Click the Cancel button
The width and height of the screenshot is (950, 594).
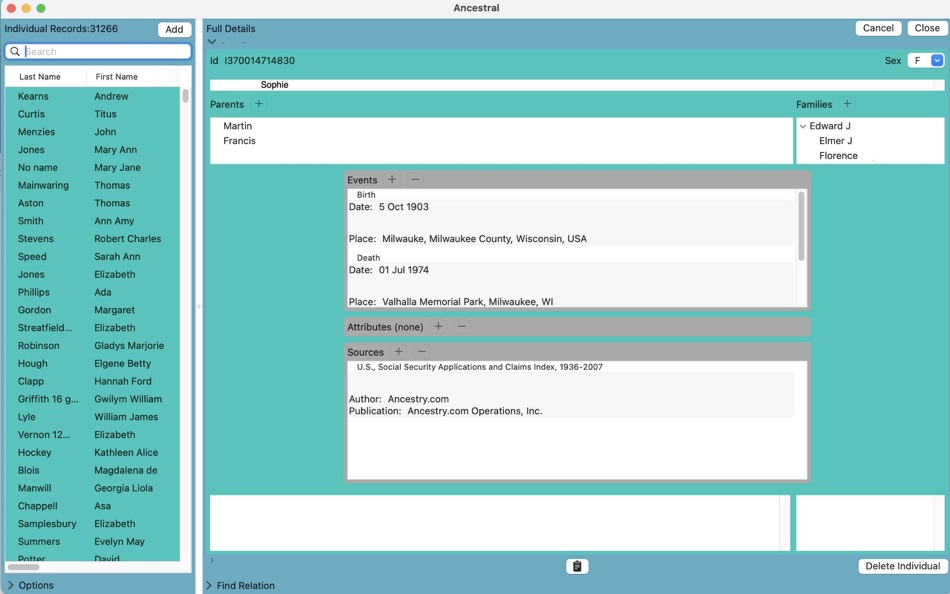tap(878, 28)
